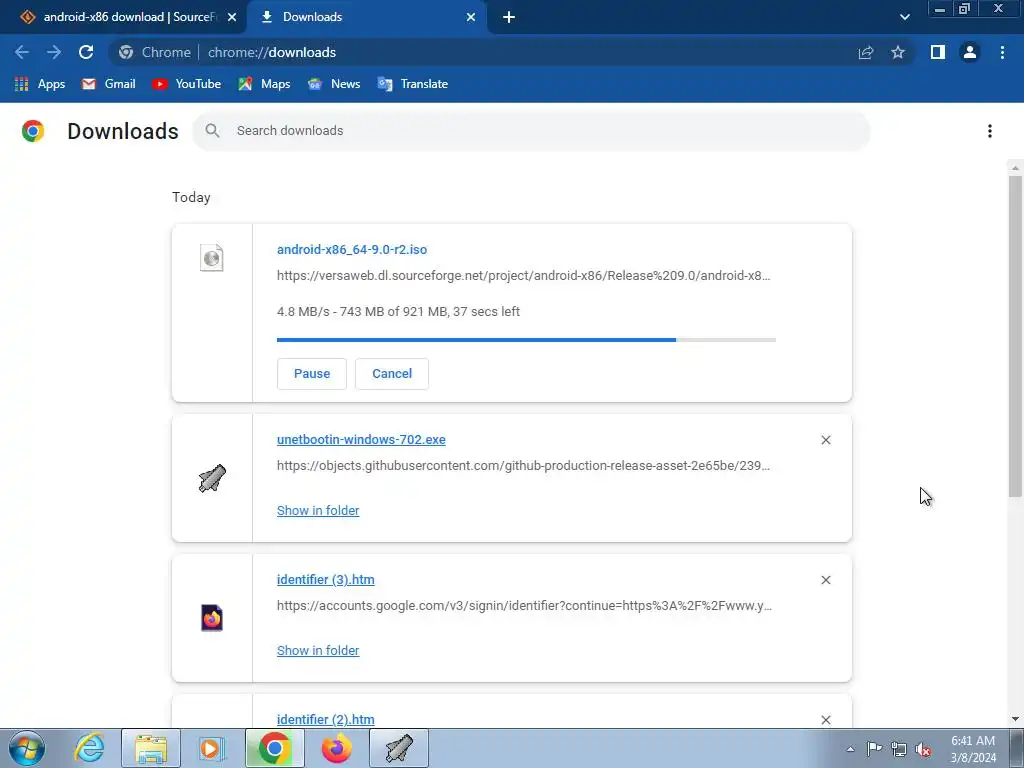The image size is (1024, 768).
Task: Click the 4.8 MB/s download status text
Action: 398,312
